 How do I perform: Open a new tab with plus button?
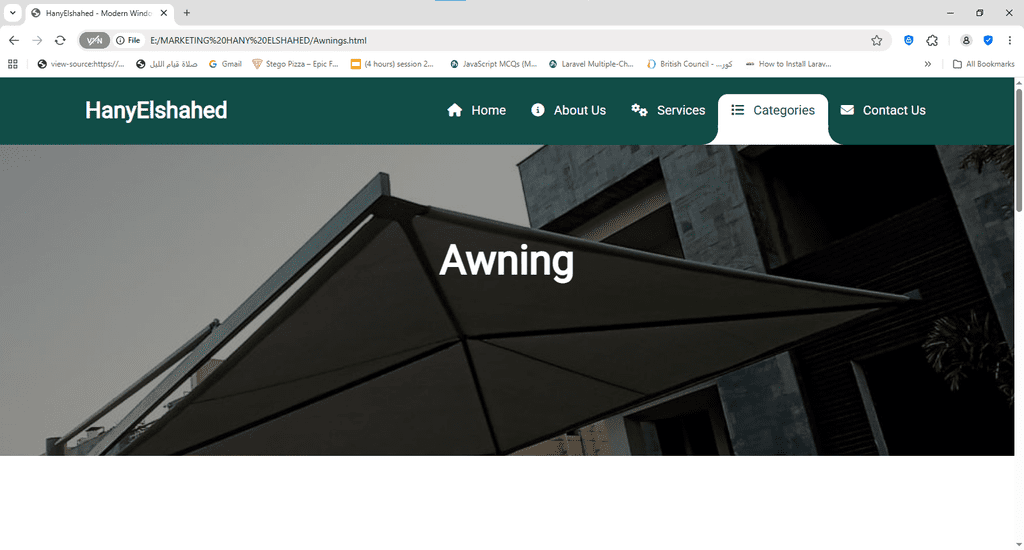pyautogui.click(x=187, y=12)
